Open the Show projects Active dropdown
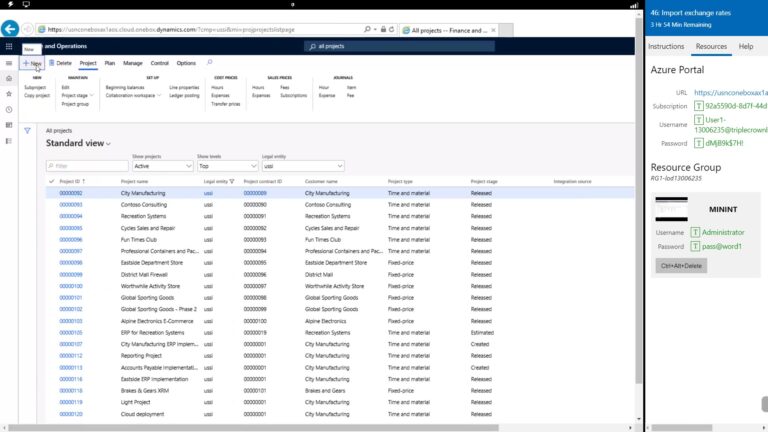This screenshot has height=432, width=768. click(162, 166)
